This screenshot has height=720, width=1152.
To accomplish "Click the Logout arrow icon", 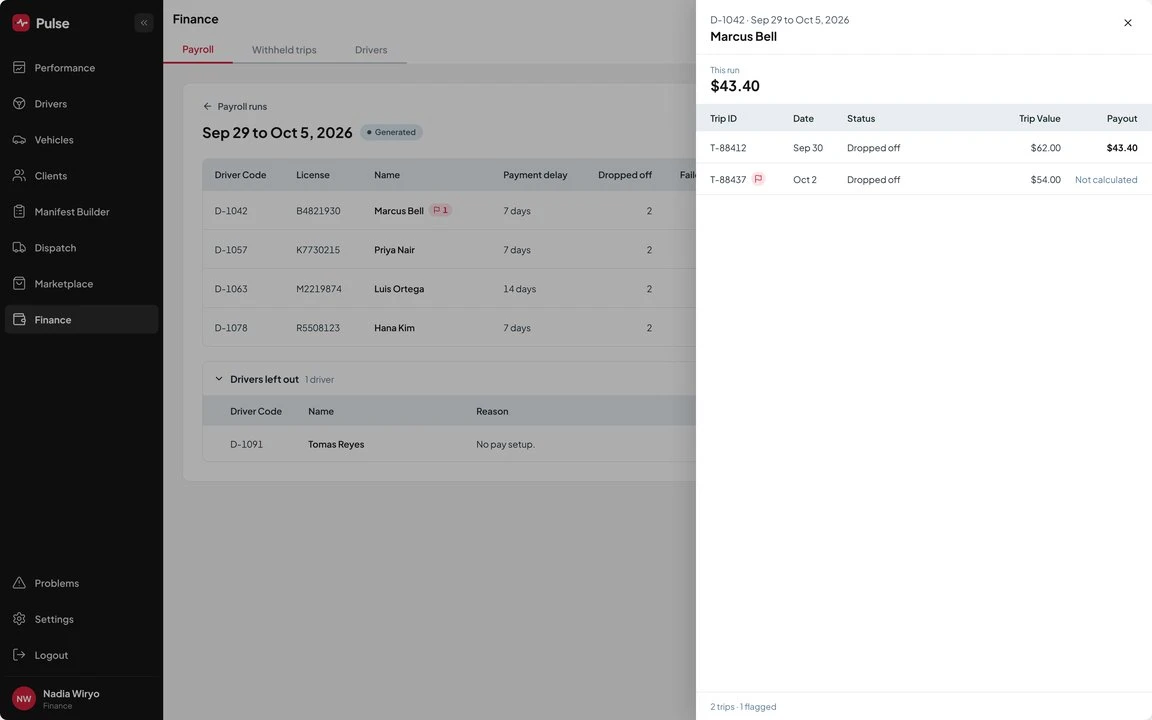I will pos(19,655).
